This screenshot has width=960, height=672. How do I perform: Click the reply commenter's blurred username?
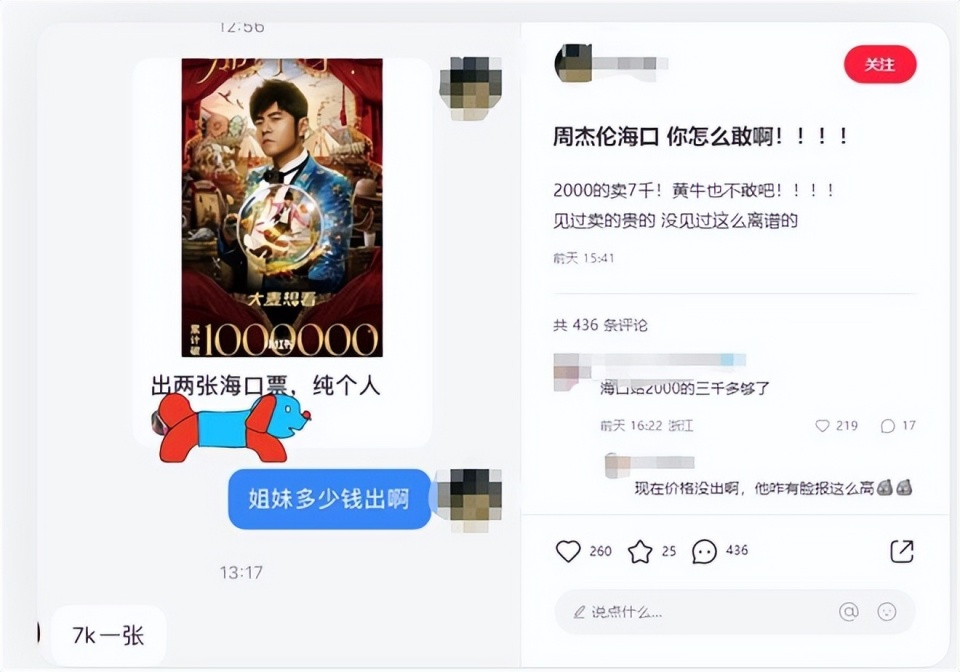click(663, 463)
